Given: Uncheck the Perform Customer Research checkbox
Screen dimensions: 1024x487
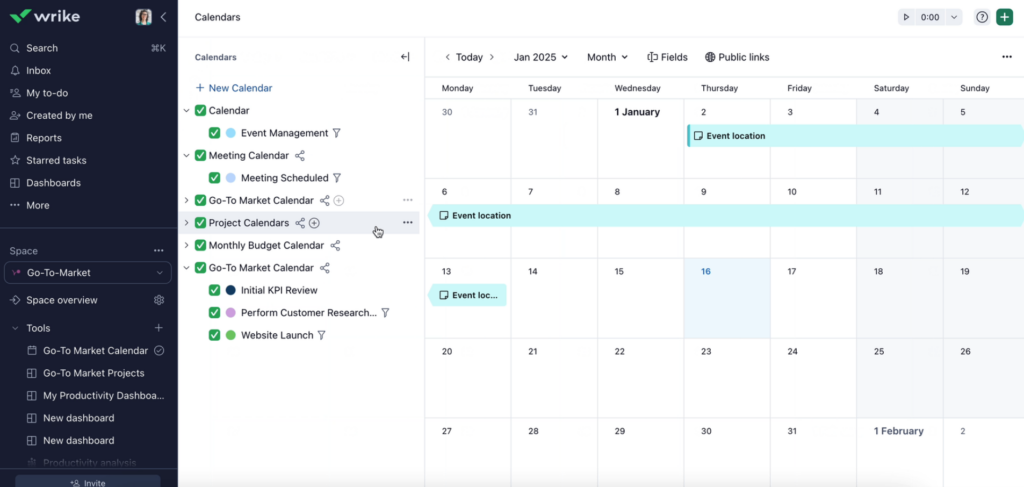Looking at the screenshot, I should (x=214, y=313).
